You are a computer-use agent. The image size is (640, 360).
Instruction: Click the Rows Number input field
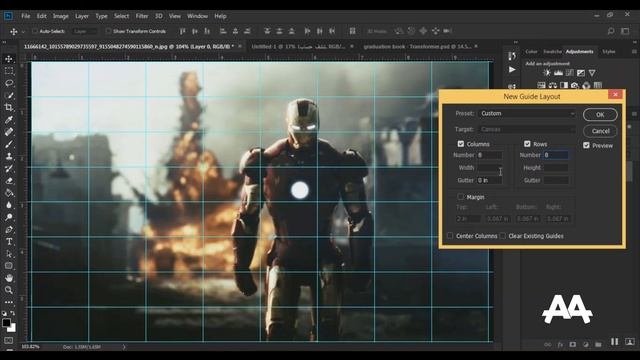[556, 155]
